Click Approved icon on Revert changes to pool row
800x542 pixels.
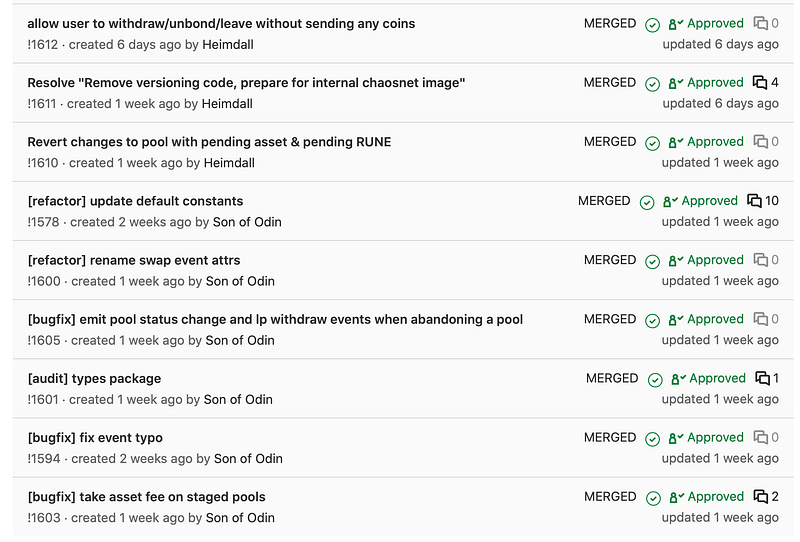tap(676, 142)
